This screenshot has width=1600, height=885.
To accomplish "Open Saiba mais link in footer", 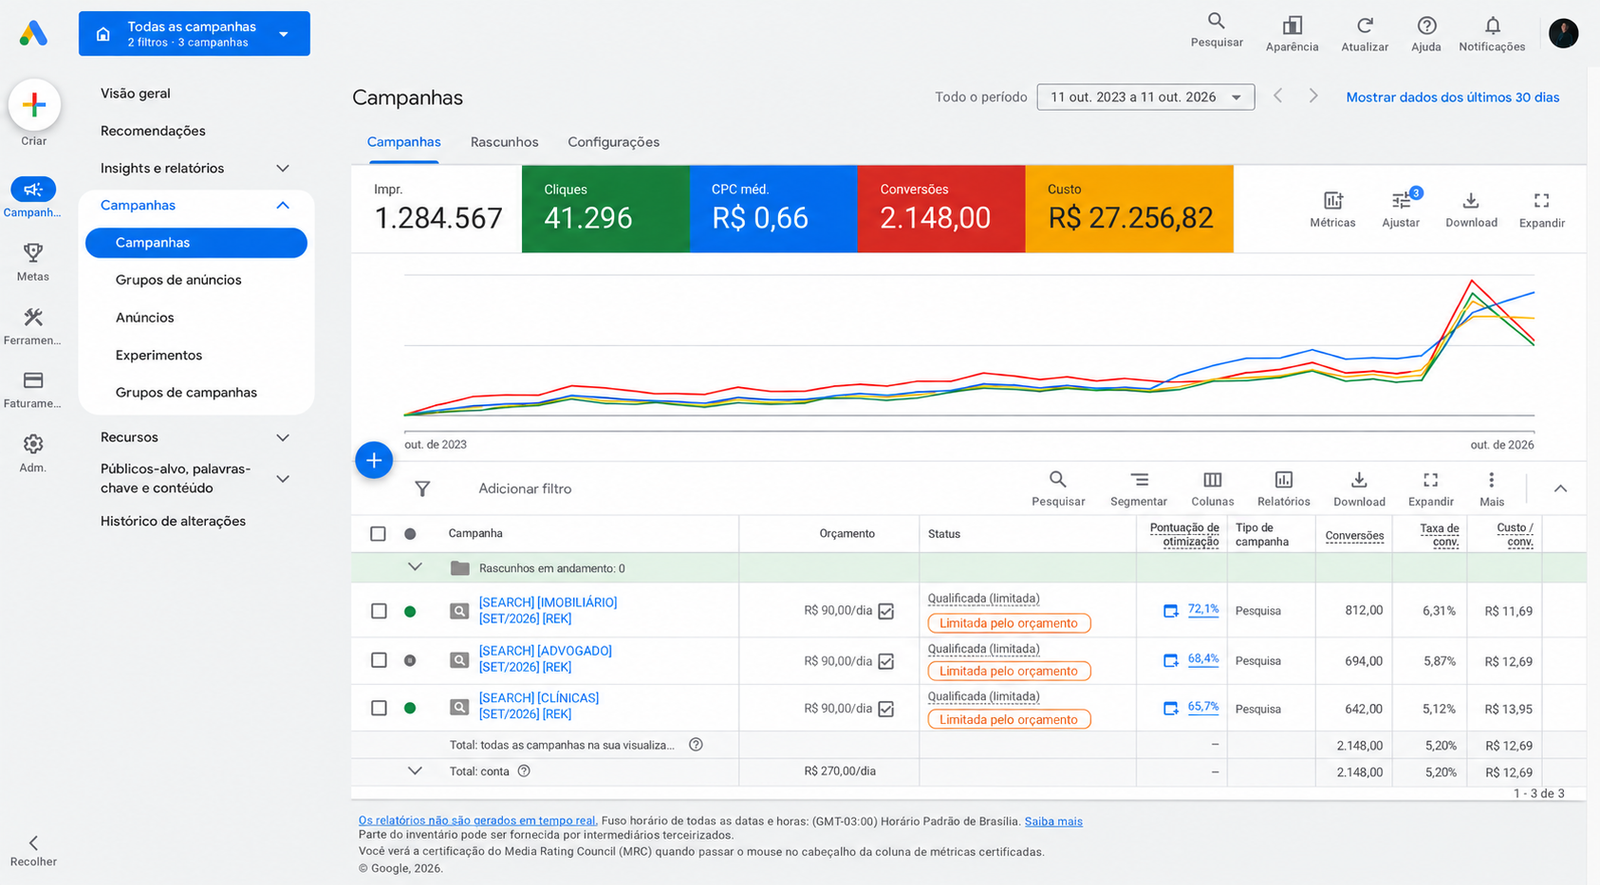I will coord(1053,821).
